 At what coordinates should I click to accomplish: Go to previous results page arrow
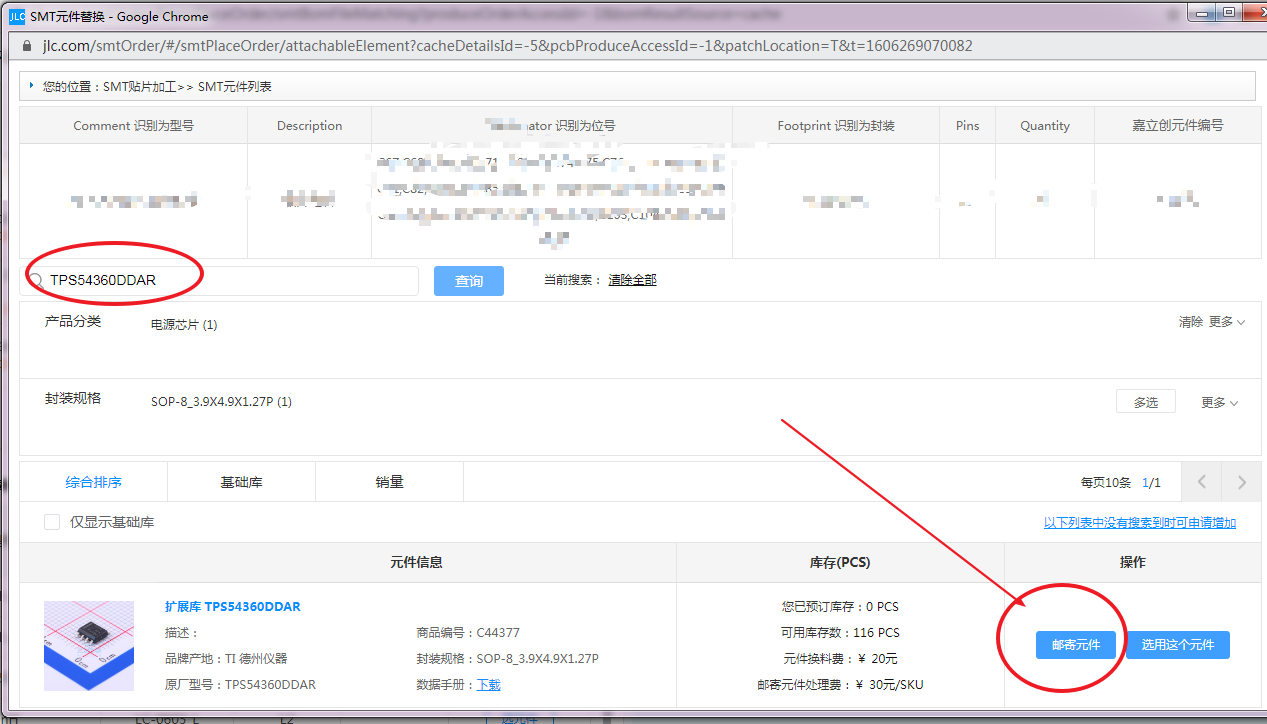point(1202,482)
